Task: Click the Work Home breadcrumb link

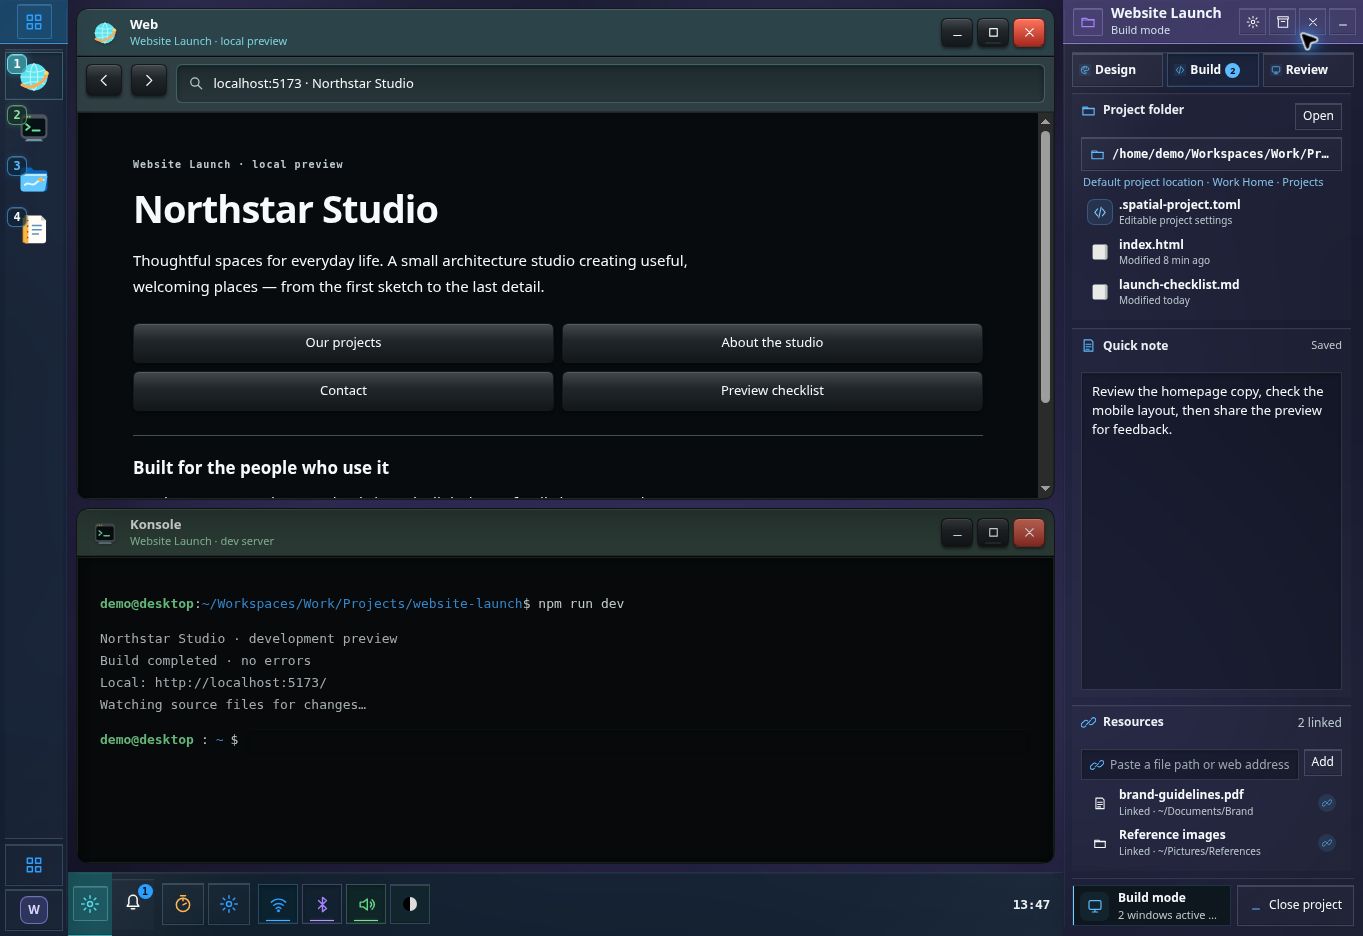Action: click(1243, 182)
